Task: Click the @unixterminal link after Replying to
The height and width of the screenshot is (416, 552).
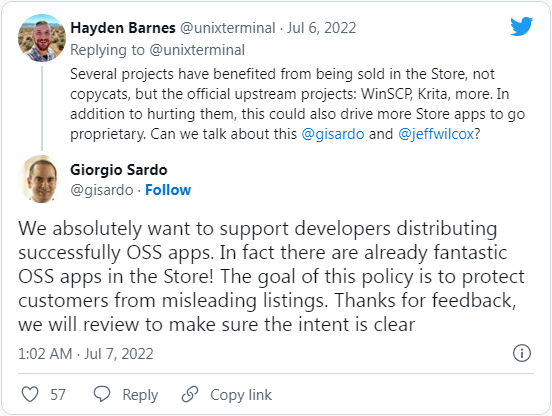Action: tap(197, 50)
